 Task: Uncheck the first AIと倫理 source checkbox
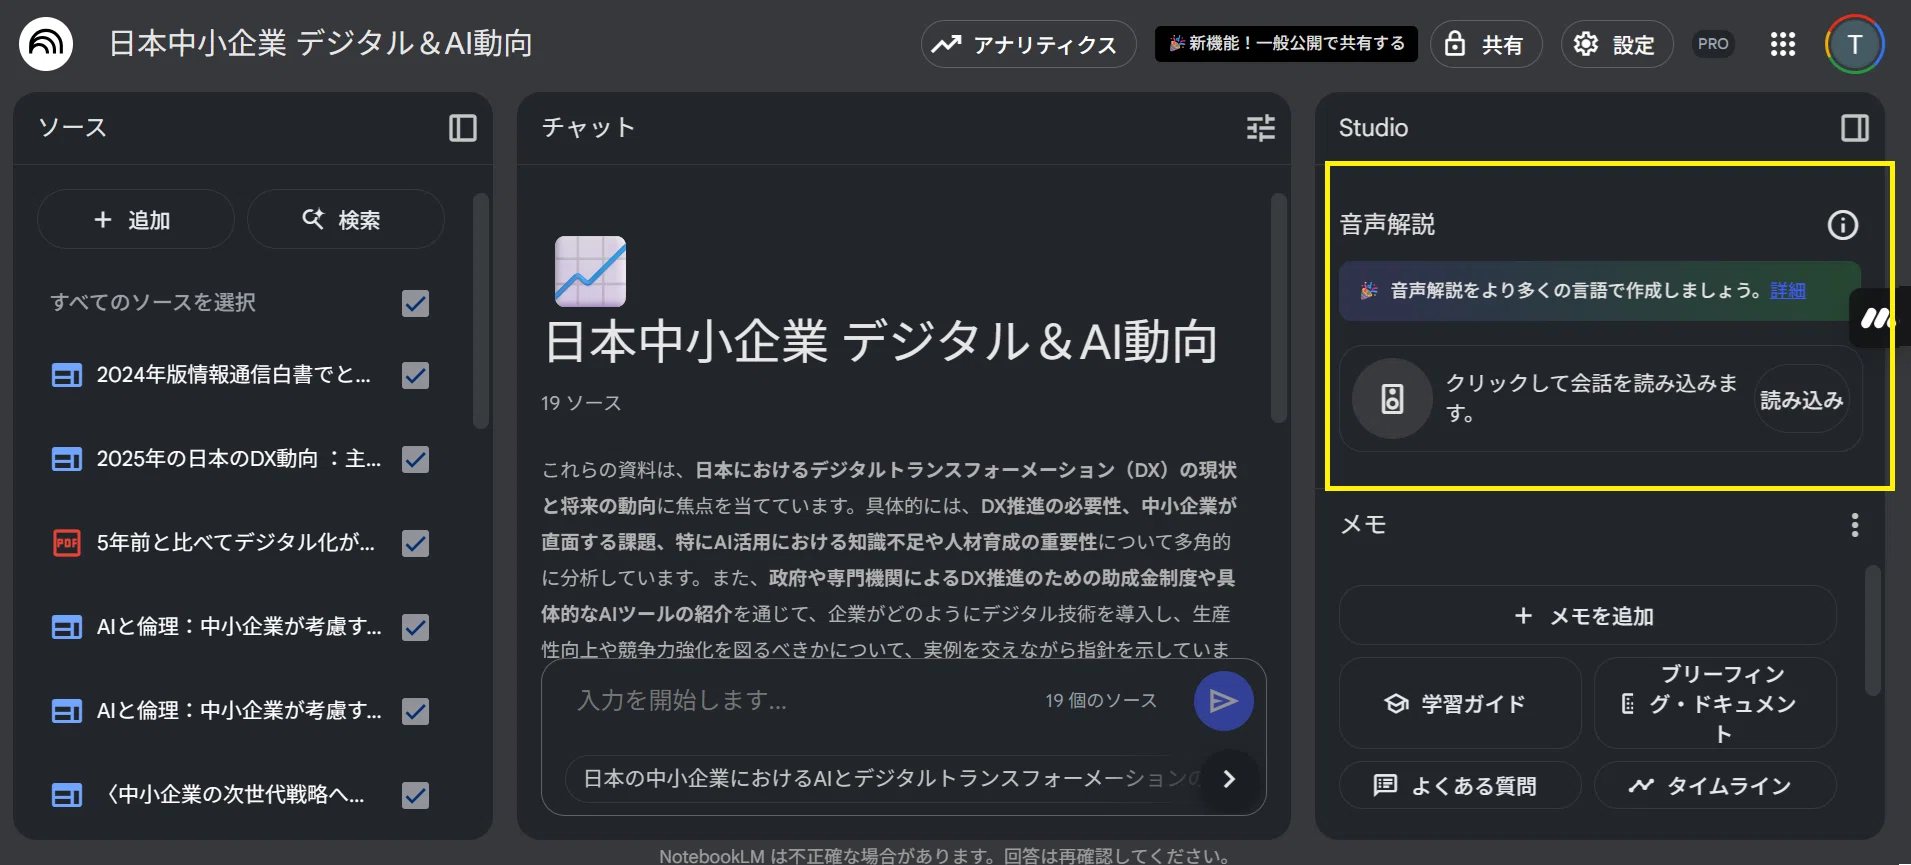(415, 627)
